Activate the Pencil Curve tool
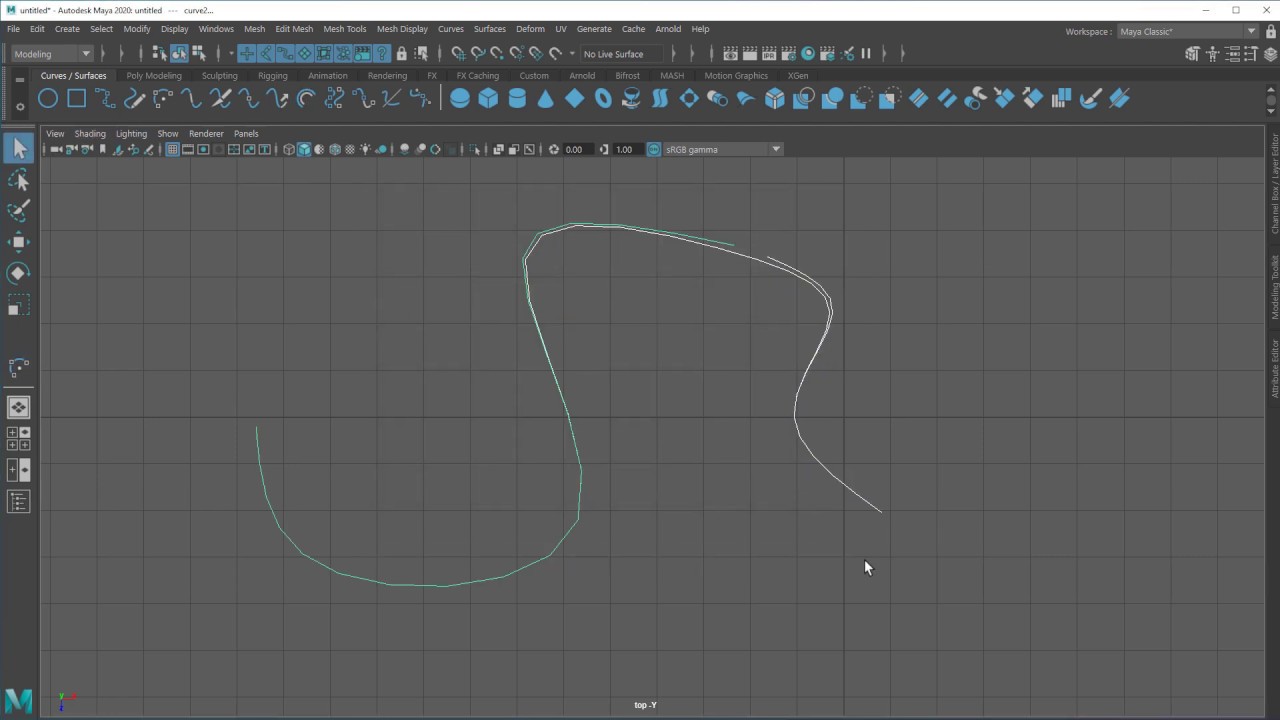Screen dimensions: 1280x720 [x=134, y=98]
